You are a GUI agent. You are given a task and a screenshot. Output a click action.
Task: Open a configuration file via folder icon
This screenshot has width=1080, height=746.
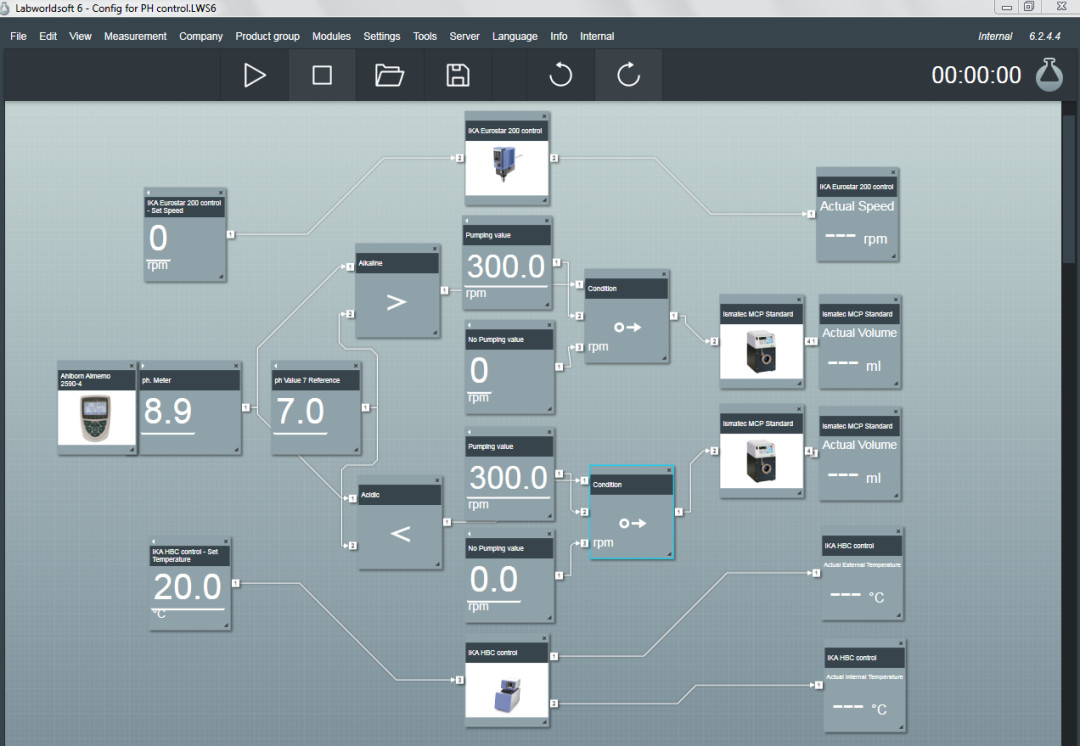coord(389,75)
